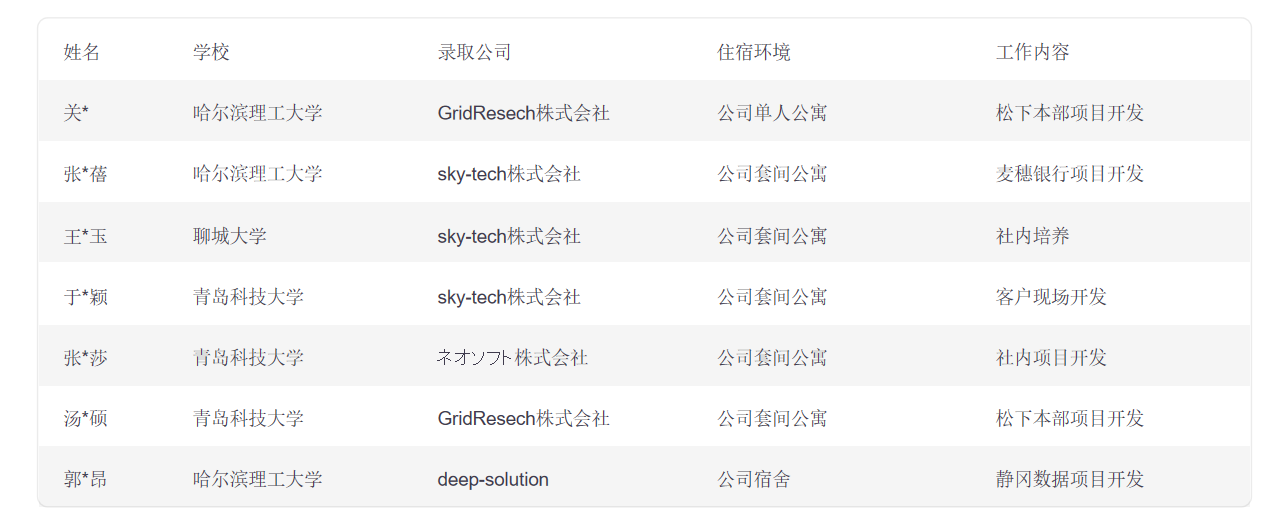Click the 姓名 column header
This screenshot has height=518, width=1263.
(82, 52)
